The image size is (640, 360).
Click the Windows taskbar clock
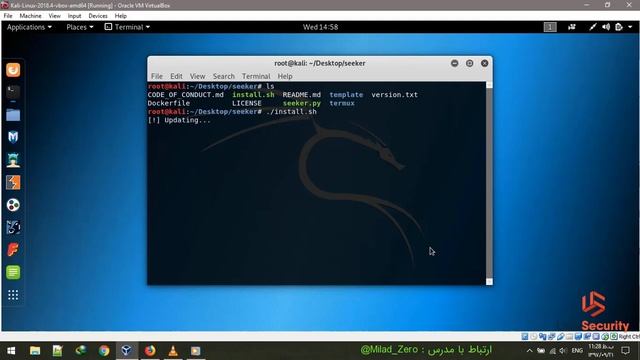(601, 351)
